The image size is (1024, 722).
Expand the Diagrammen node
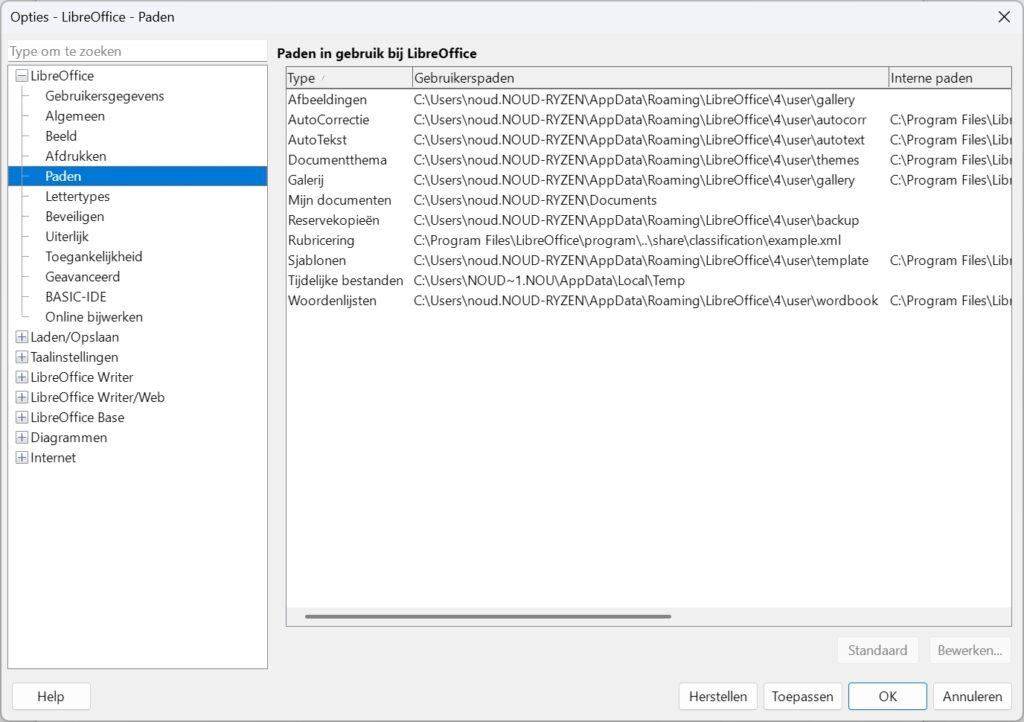(22, 437)
